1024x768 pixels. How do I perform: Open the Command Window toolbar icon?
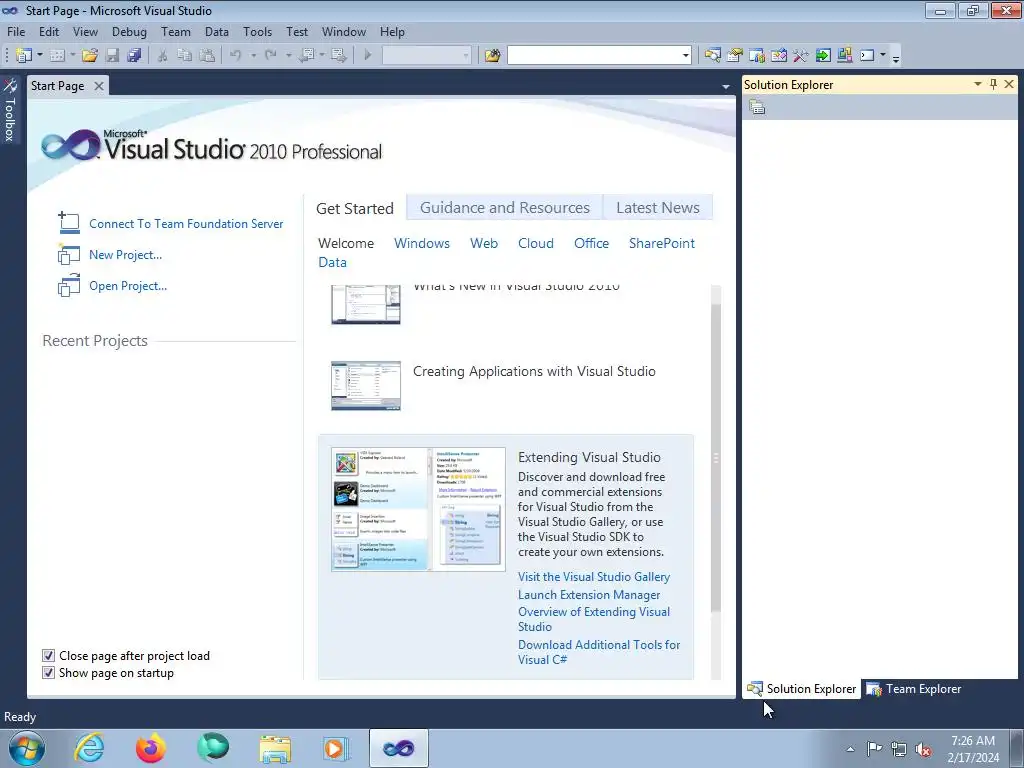(867, 56)
